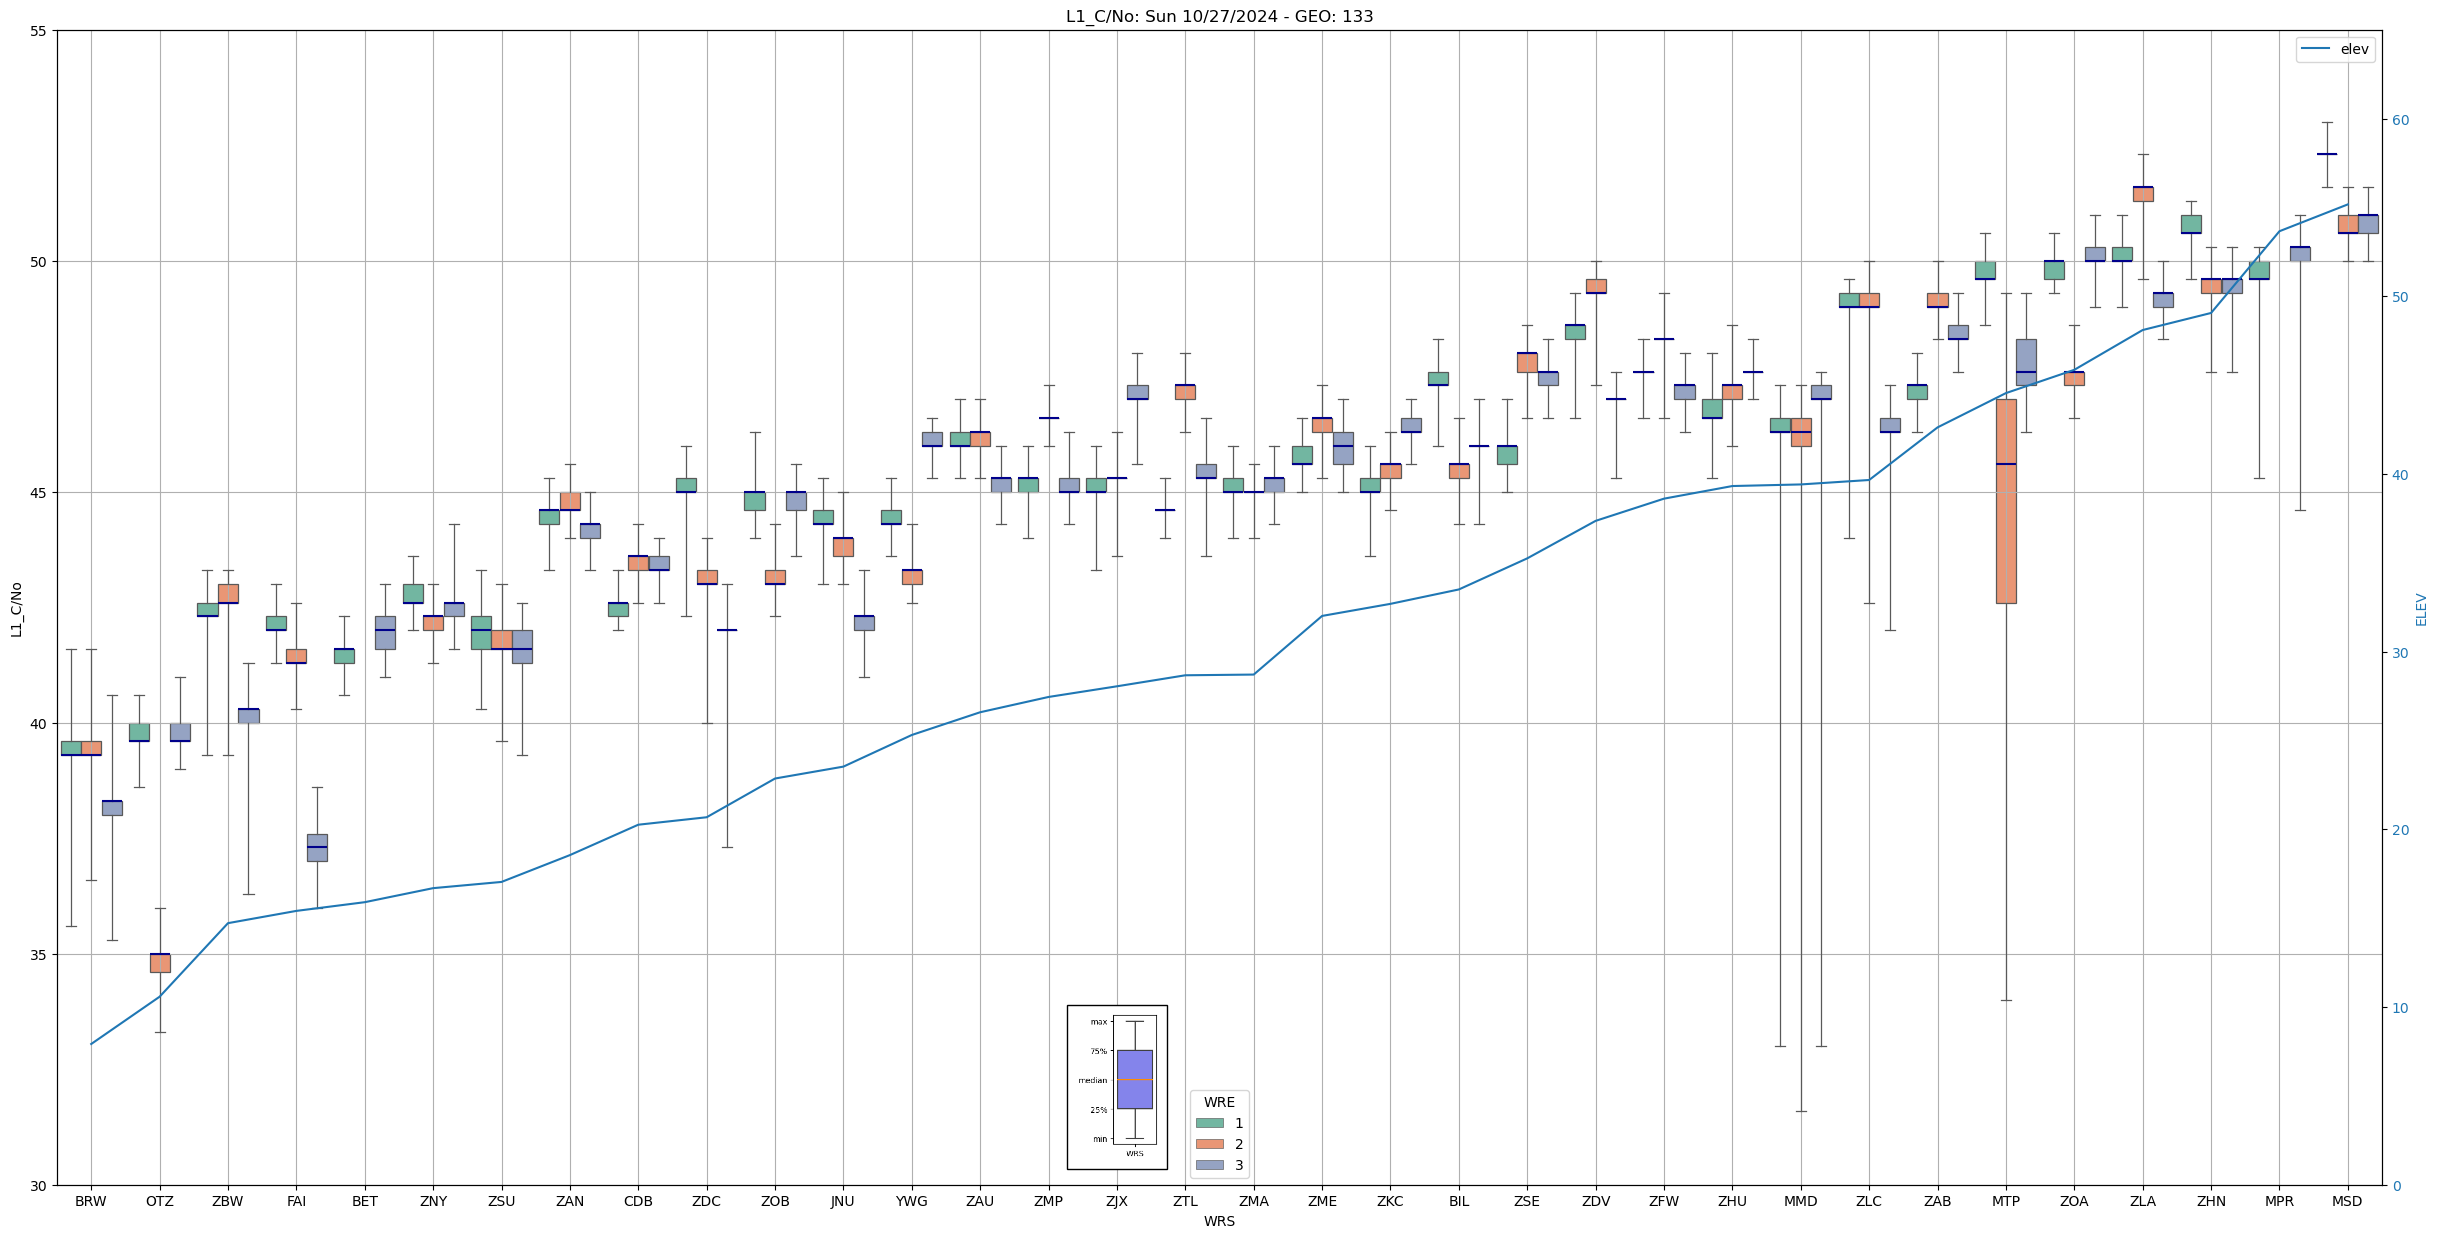Click the ZHN station label
The width and height of the screenshot is (2439, 1238).
tap(2211, 1201)
